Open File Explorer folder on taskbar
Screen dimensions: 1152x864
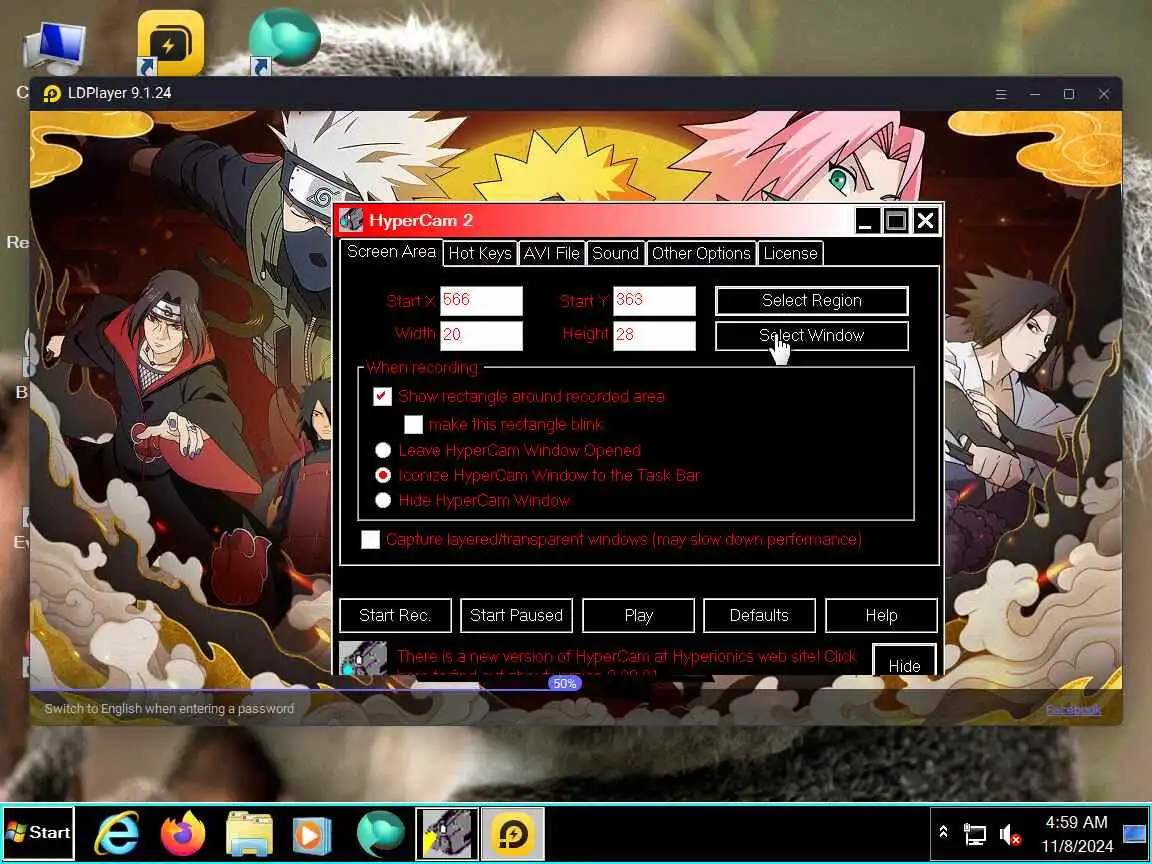[249, 834]
